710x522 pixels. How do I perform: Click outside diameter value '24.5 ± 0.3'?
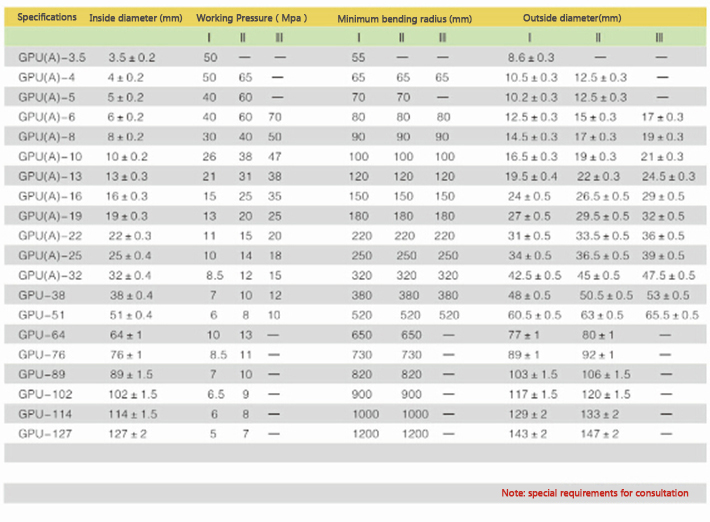coord(668,177)
